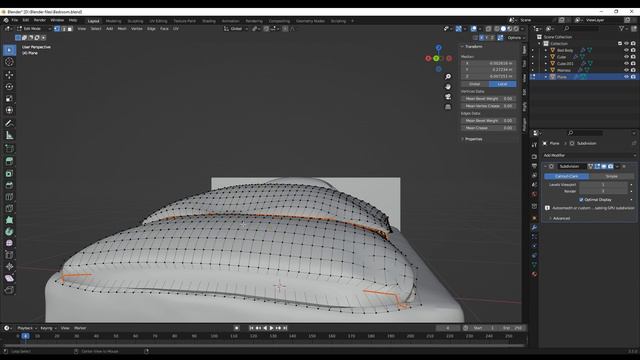
Task: Select the Shear tool
Action: coord(9,278)
